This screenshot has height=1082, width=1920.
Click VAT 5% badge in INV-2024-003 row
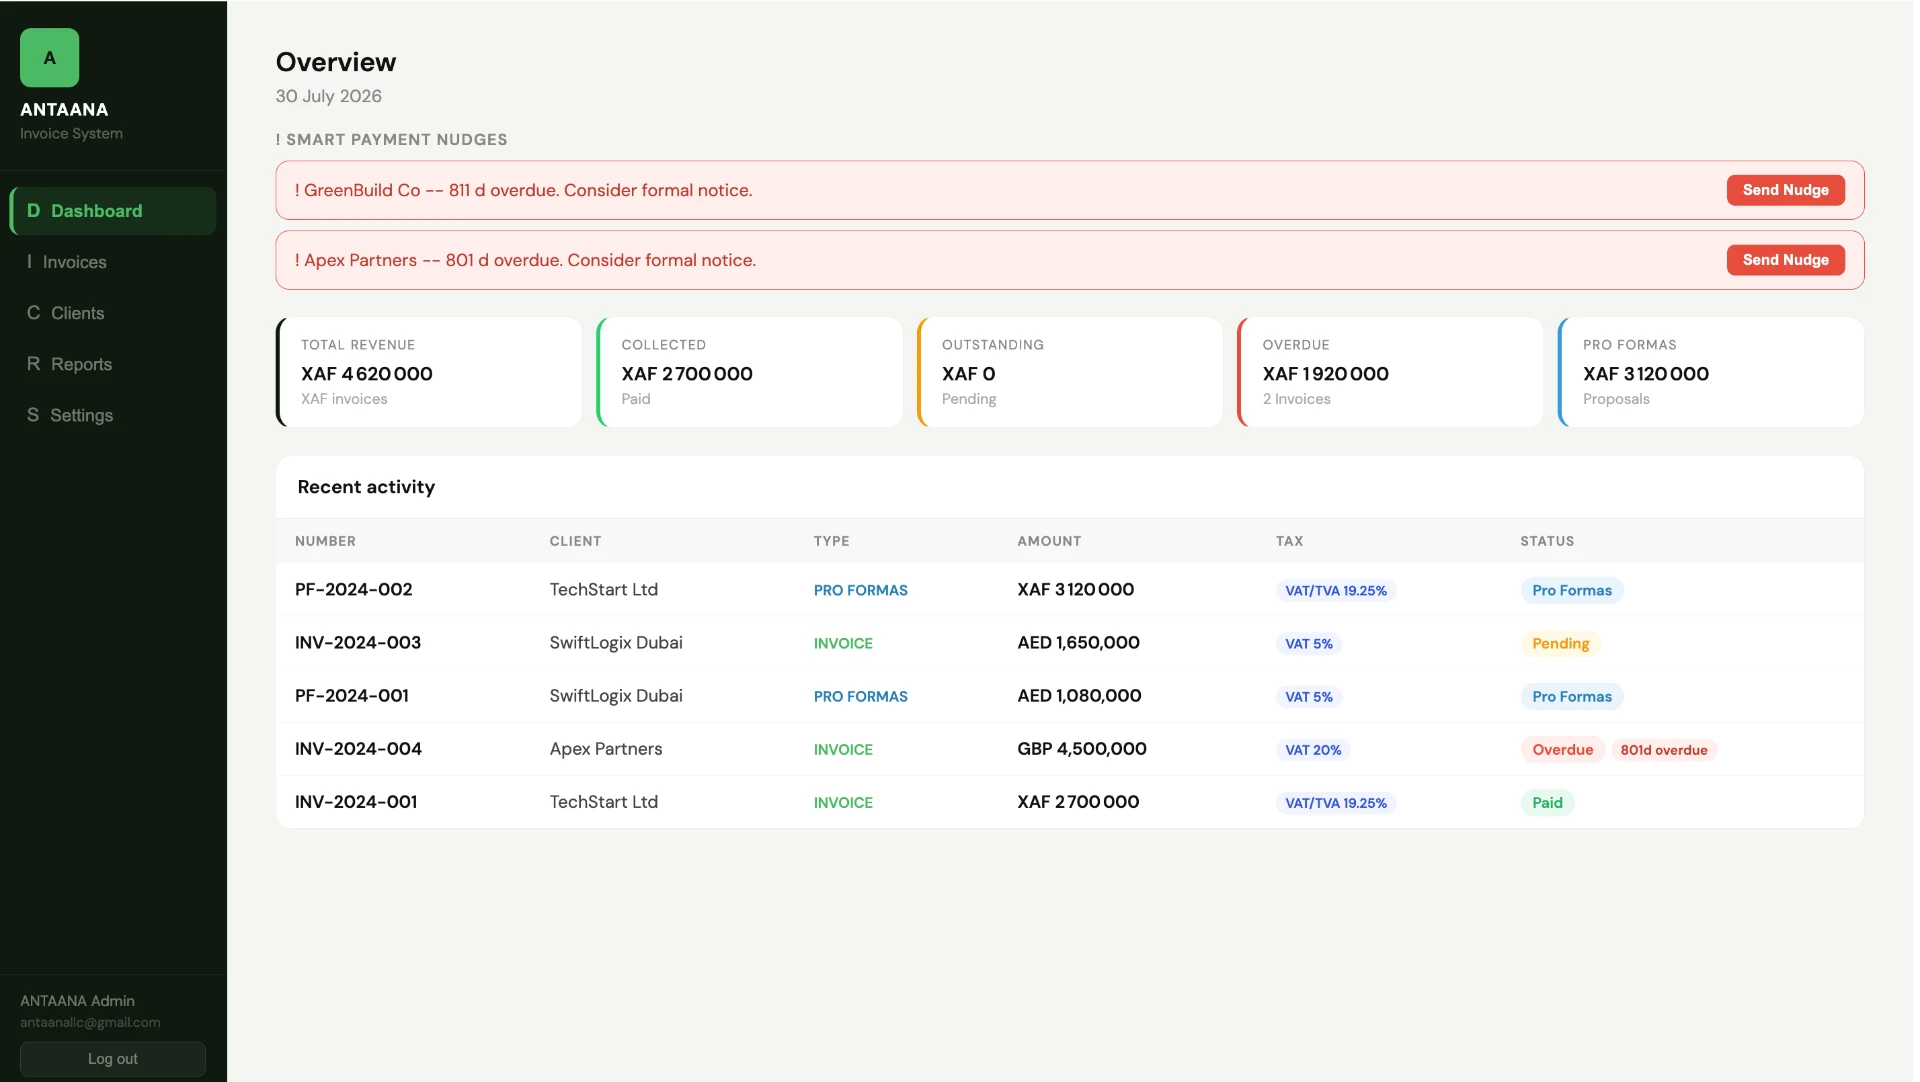pyautogui.click(x=1309, y=644)
